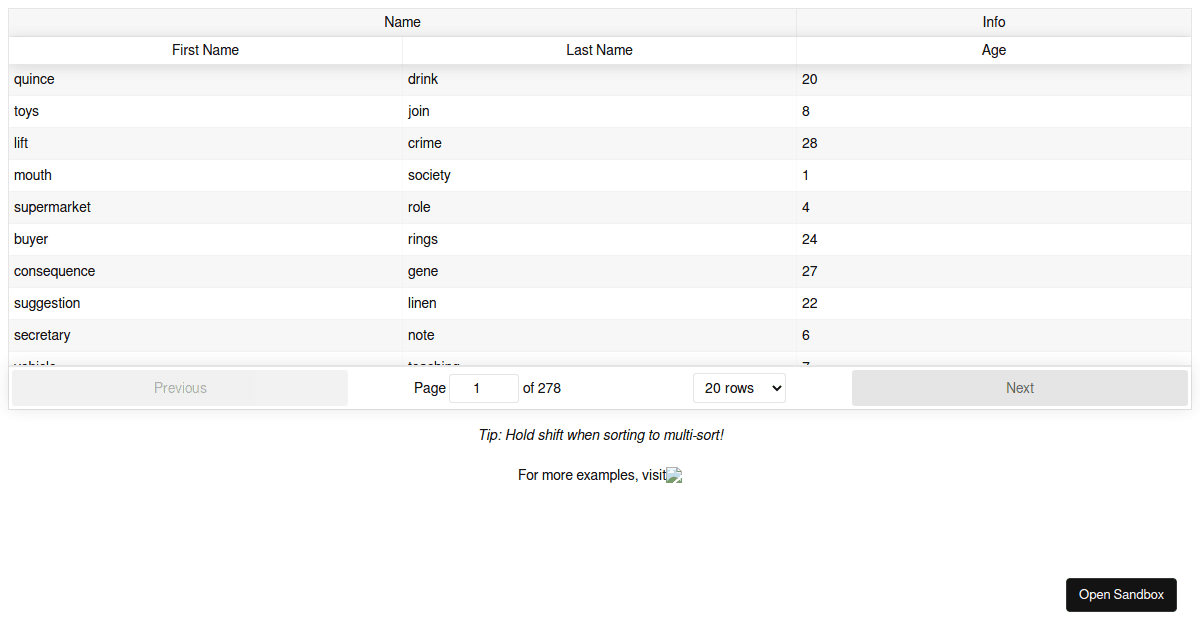
Task: Sort the table by Last Name
Action: click(599, 50)
